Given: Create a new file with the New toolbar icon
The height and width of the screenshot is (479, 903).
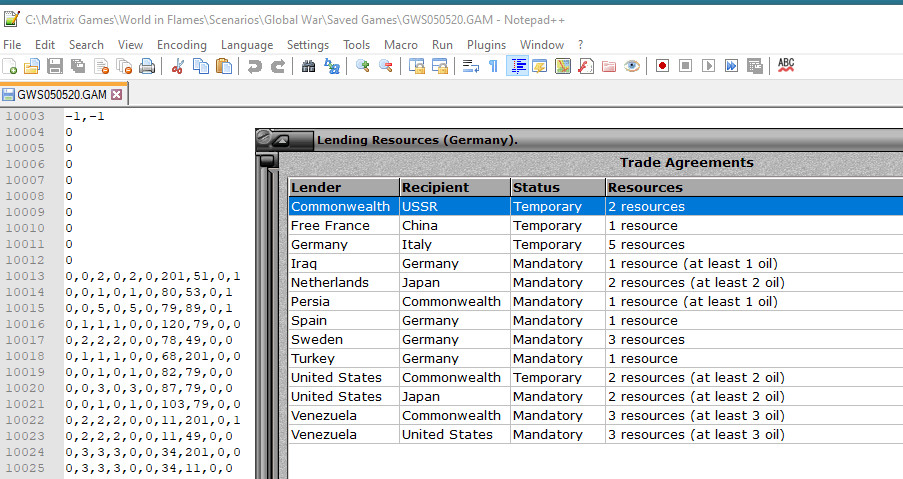Looking at the screenshot, I should [10, 66].
